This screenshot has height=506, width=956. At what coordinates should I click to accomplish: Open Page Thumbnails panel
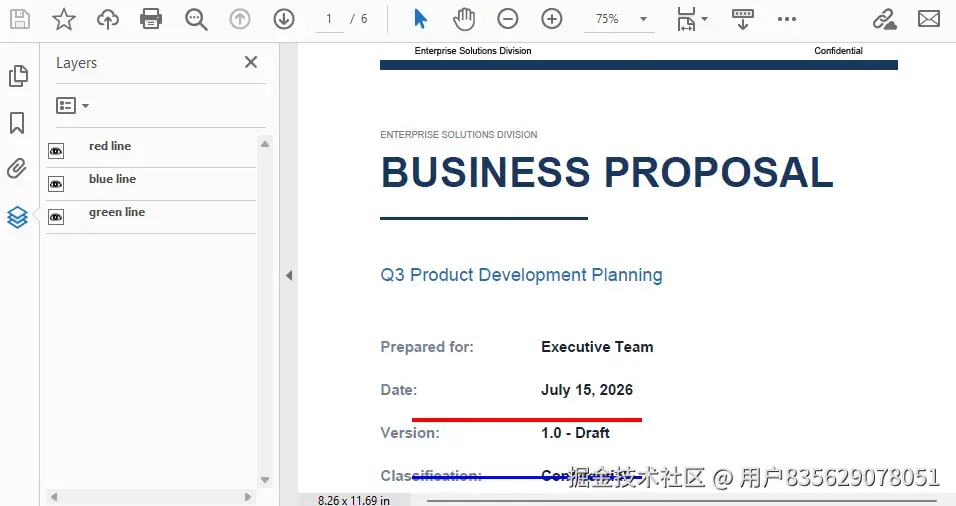(18, 76)
